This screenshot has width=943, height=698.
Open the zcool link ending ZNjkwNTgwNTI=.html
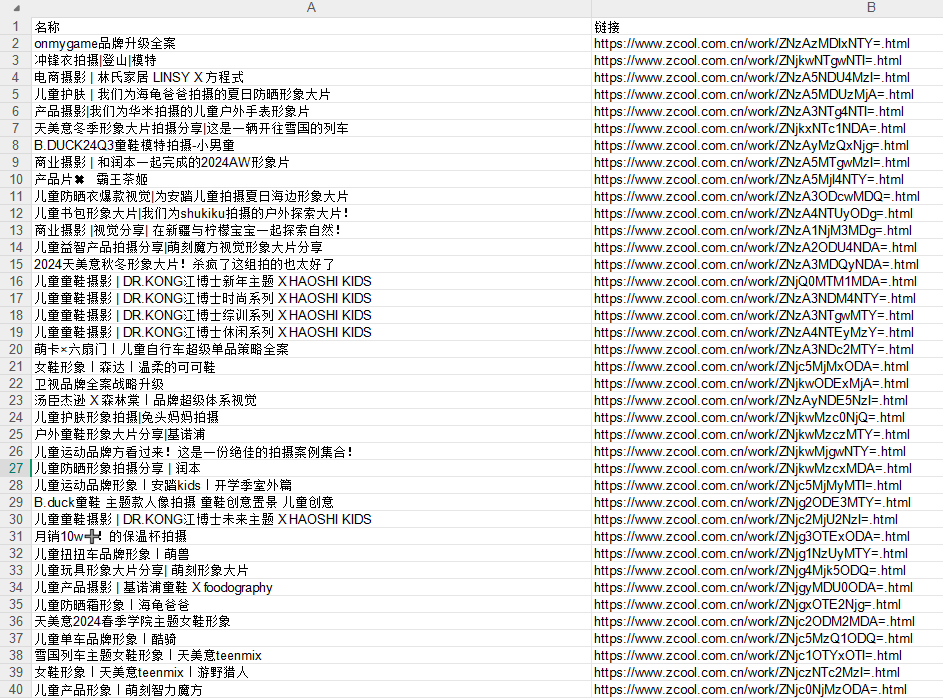[748, 60]
